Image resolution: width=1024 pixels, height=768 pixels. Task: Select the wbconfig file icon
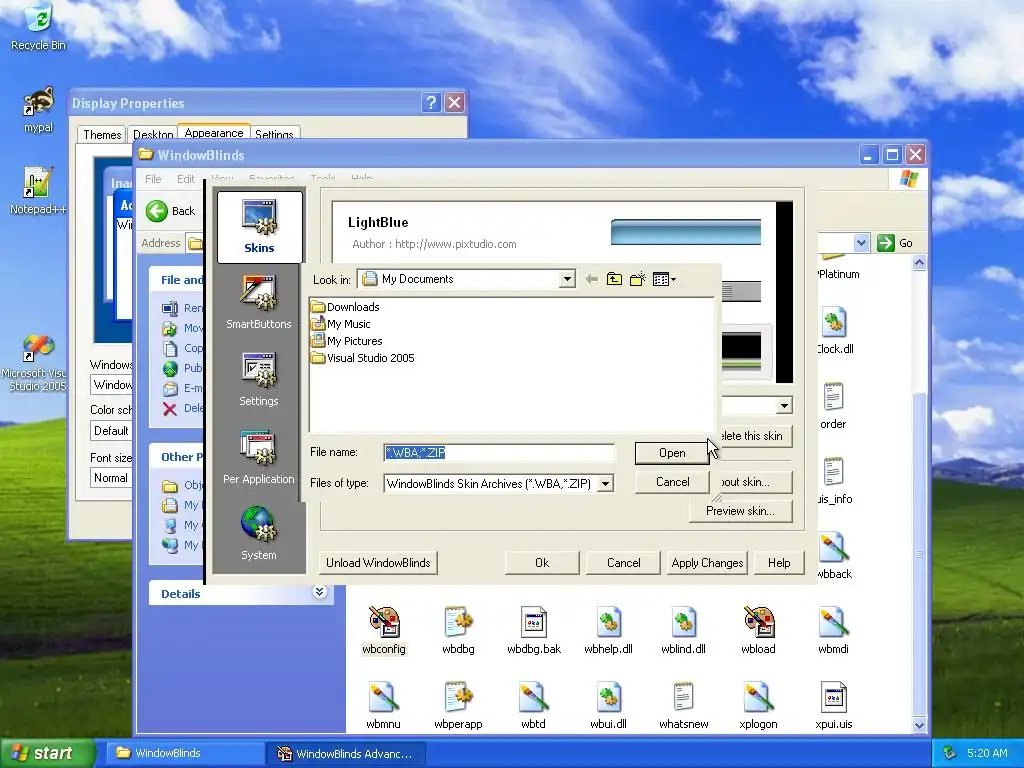click(x=384, y=630)
